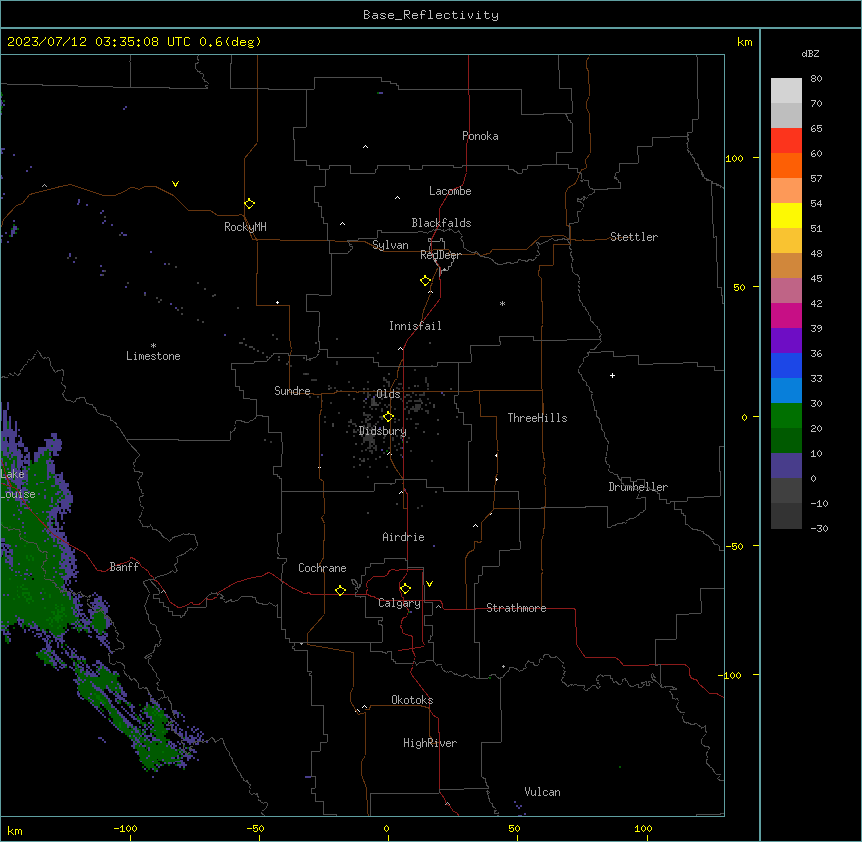Click the Olds town label
Image resolution: width=862 pixels, height=842 pixels.
coord(388,394)
